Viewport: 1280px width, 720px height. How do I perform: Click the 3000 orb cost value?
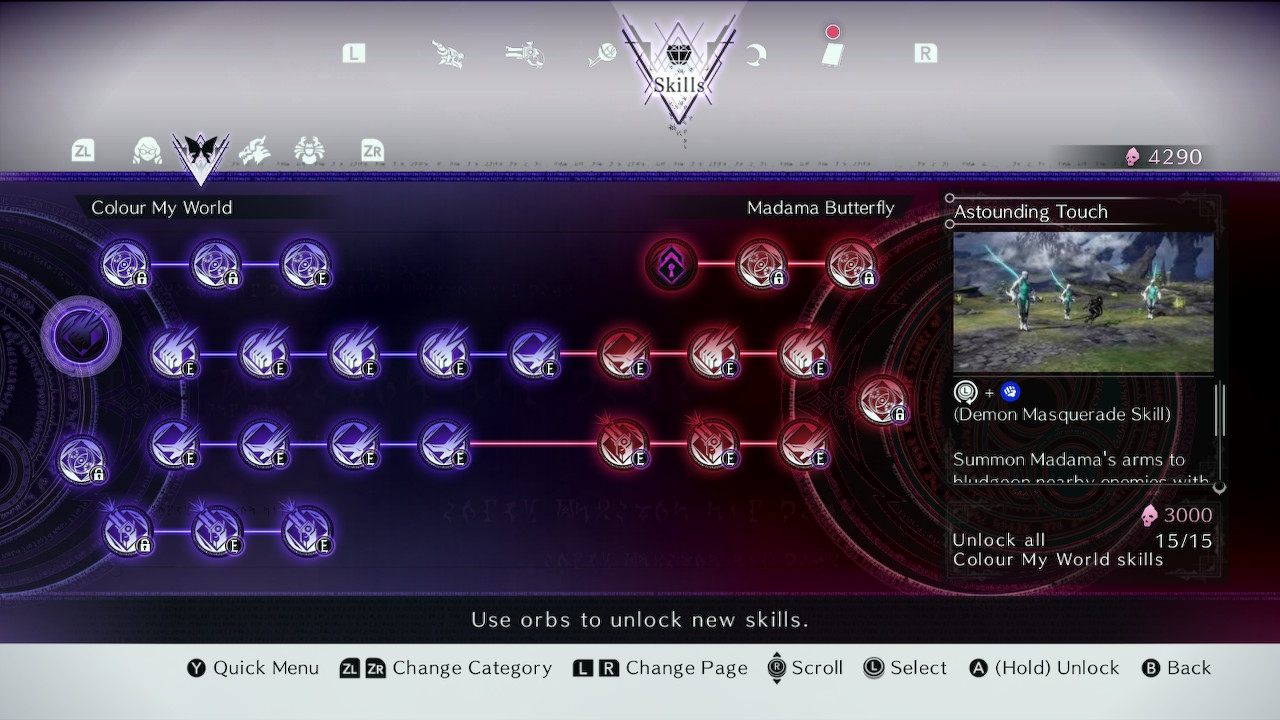(1176, 515)
